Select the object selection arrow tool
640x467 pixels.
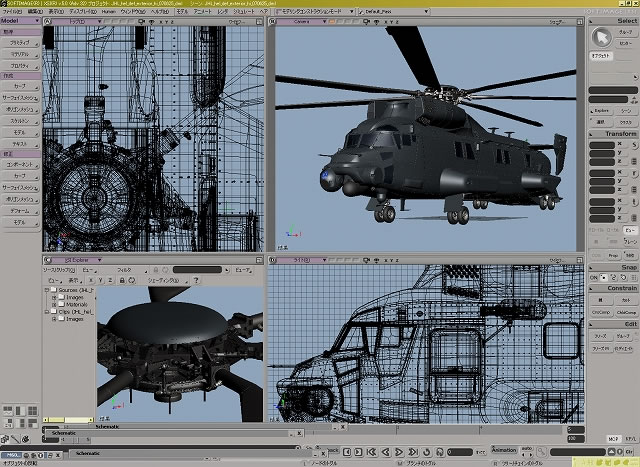[x=601, y=37]
